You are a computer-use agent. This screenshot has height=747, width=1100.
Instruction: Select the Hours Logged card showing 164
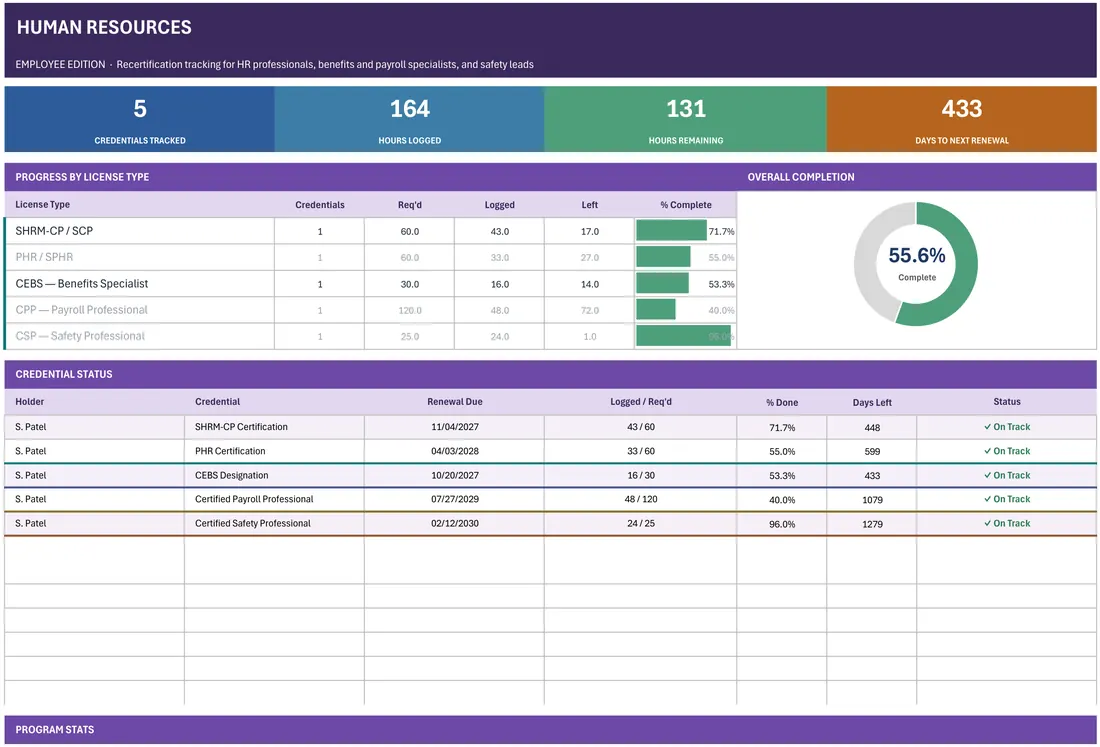[x=410, y=119]
